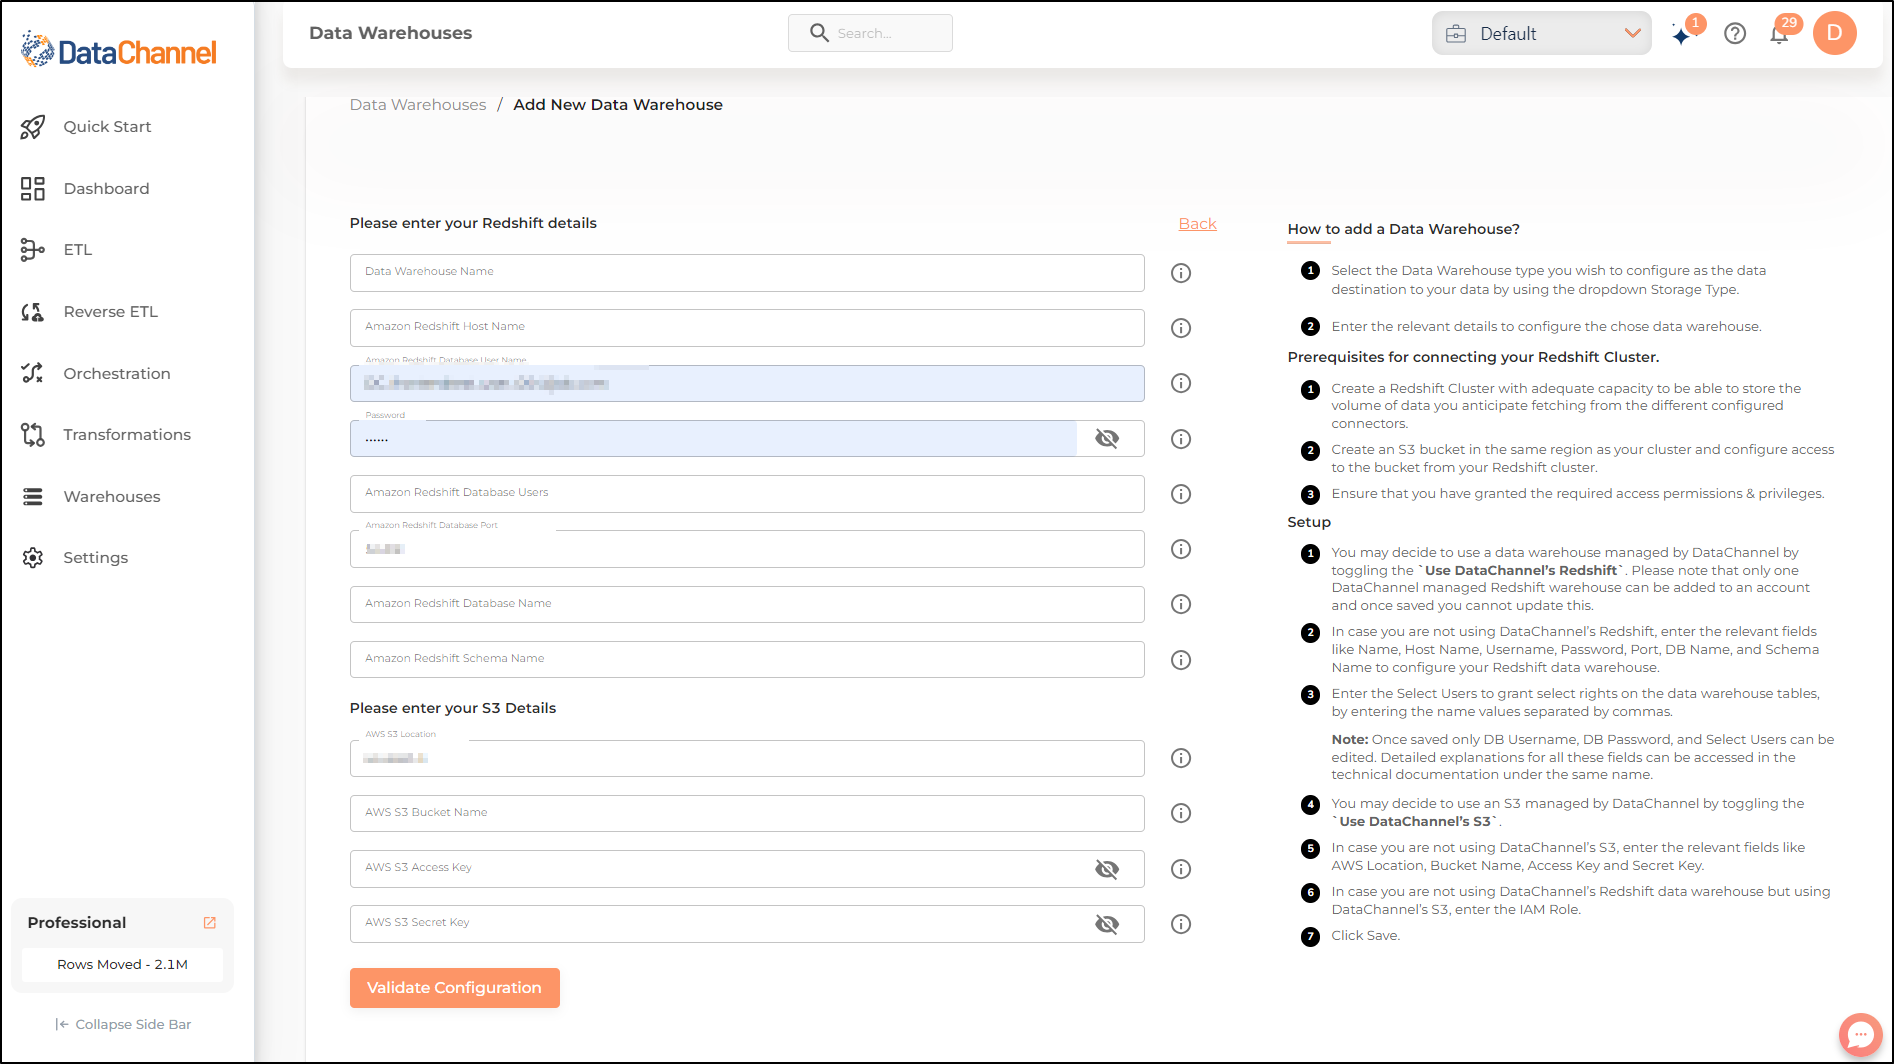Focus Amazon Redshift Host Name field
Screen dimensions: 1894x1064
click(747, 327)
